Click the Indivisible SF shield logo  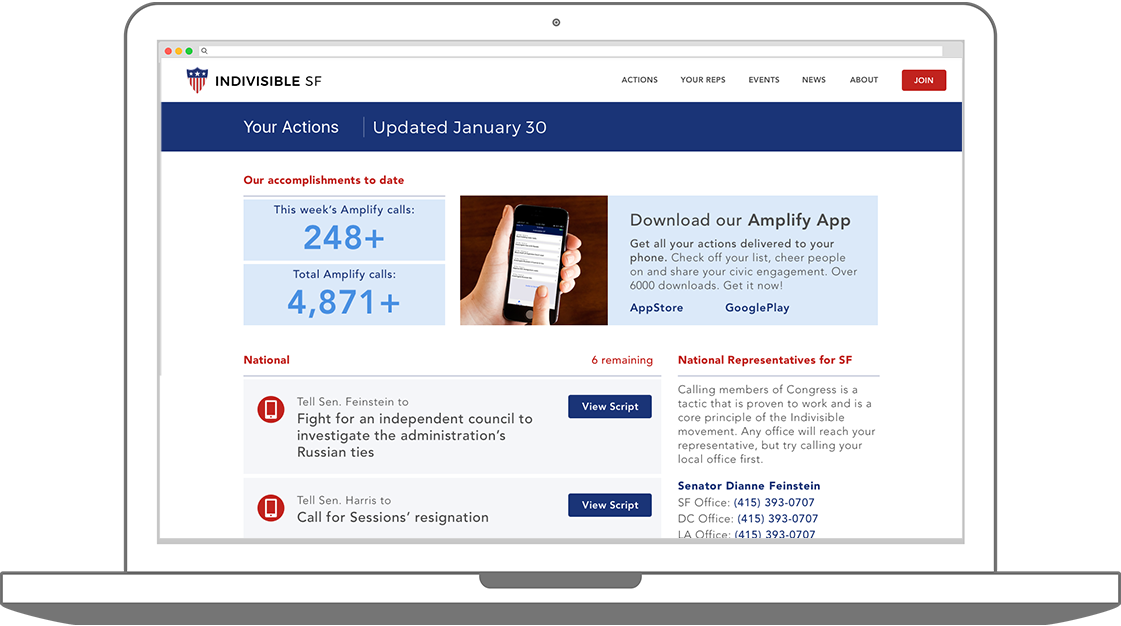(x=197, y=80)
